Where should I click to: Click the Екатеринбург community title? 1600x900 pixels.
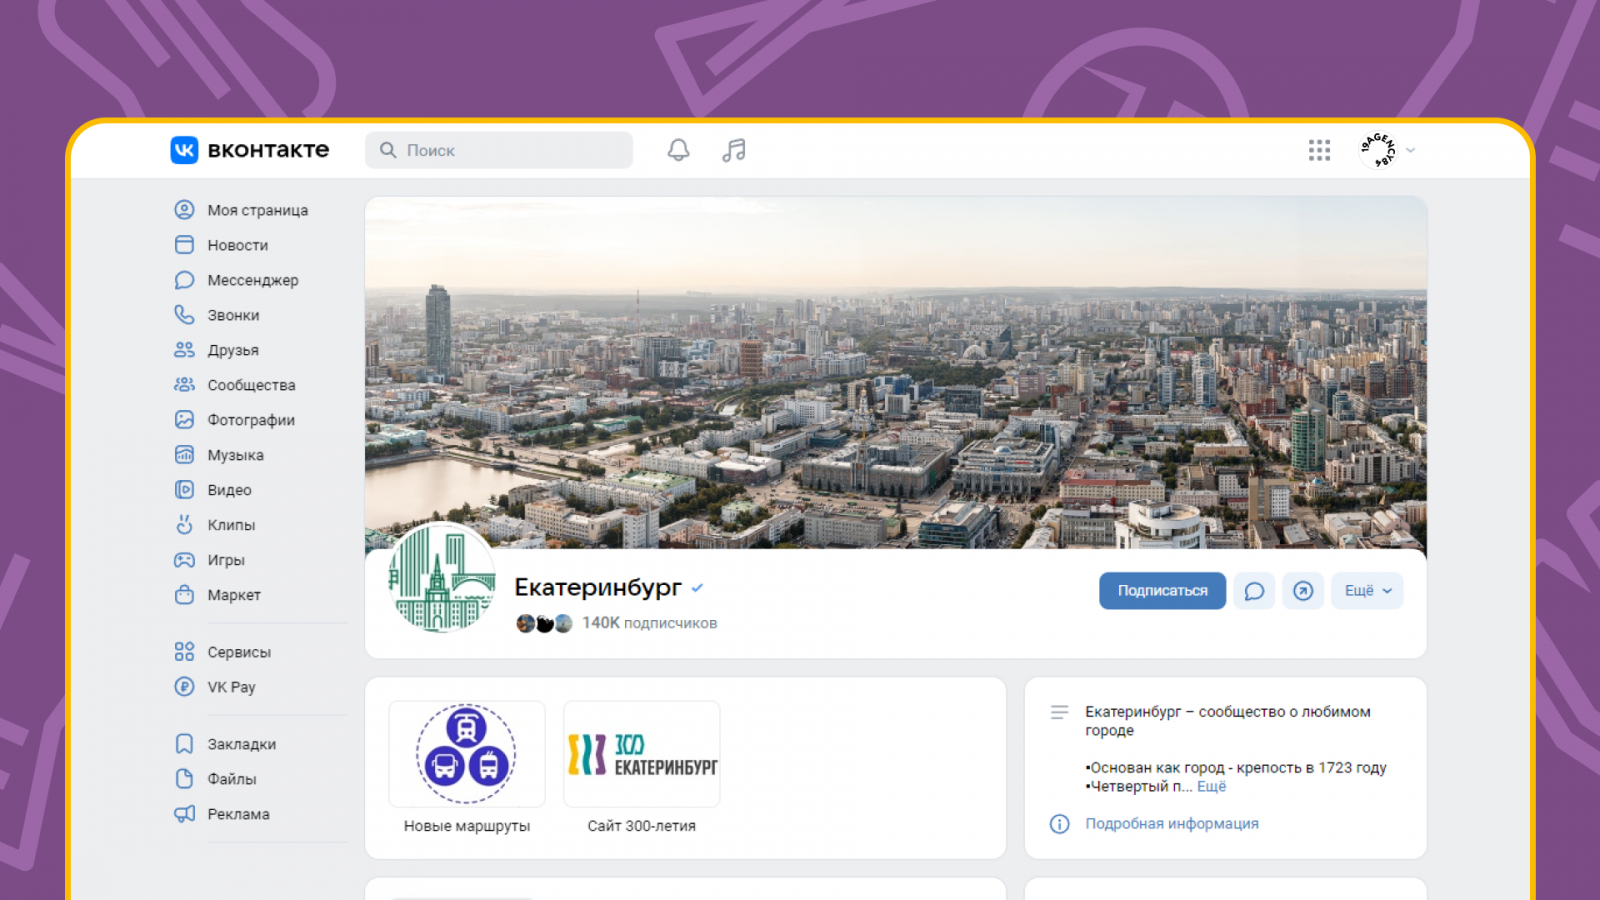[598, 588]
